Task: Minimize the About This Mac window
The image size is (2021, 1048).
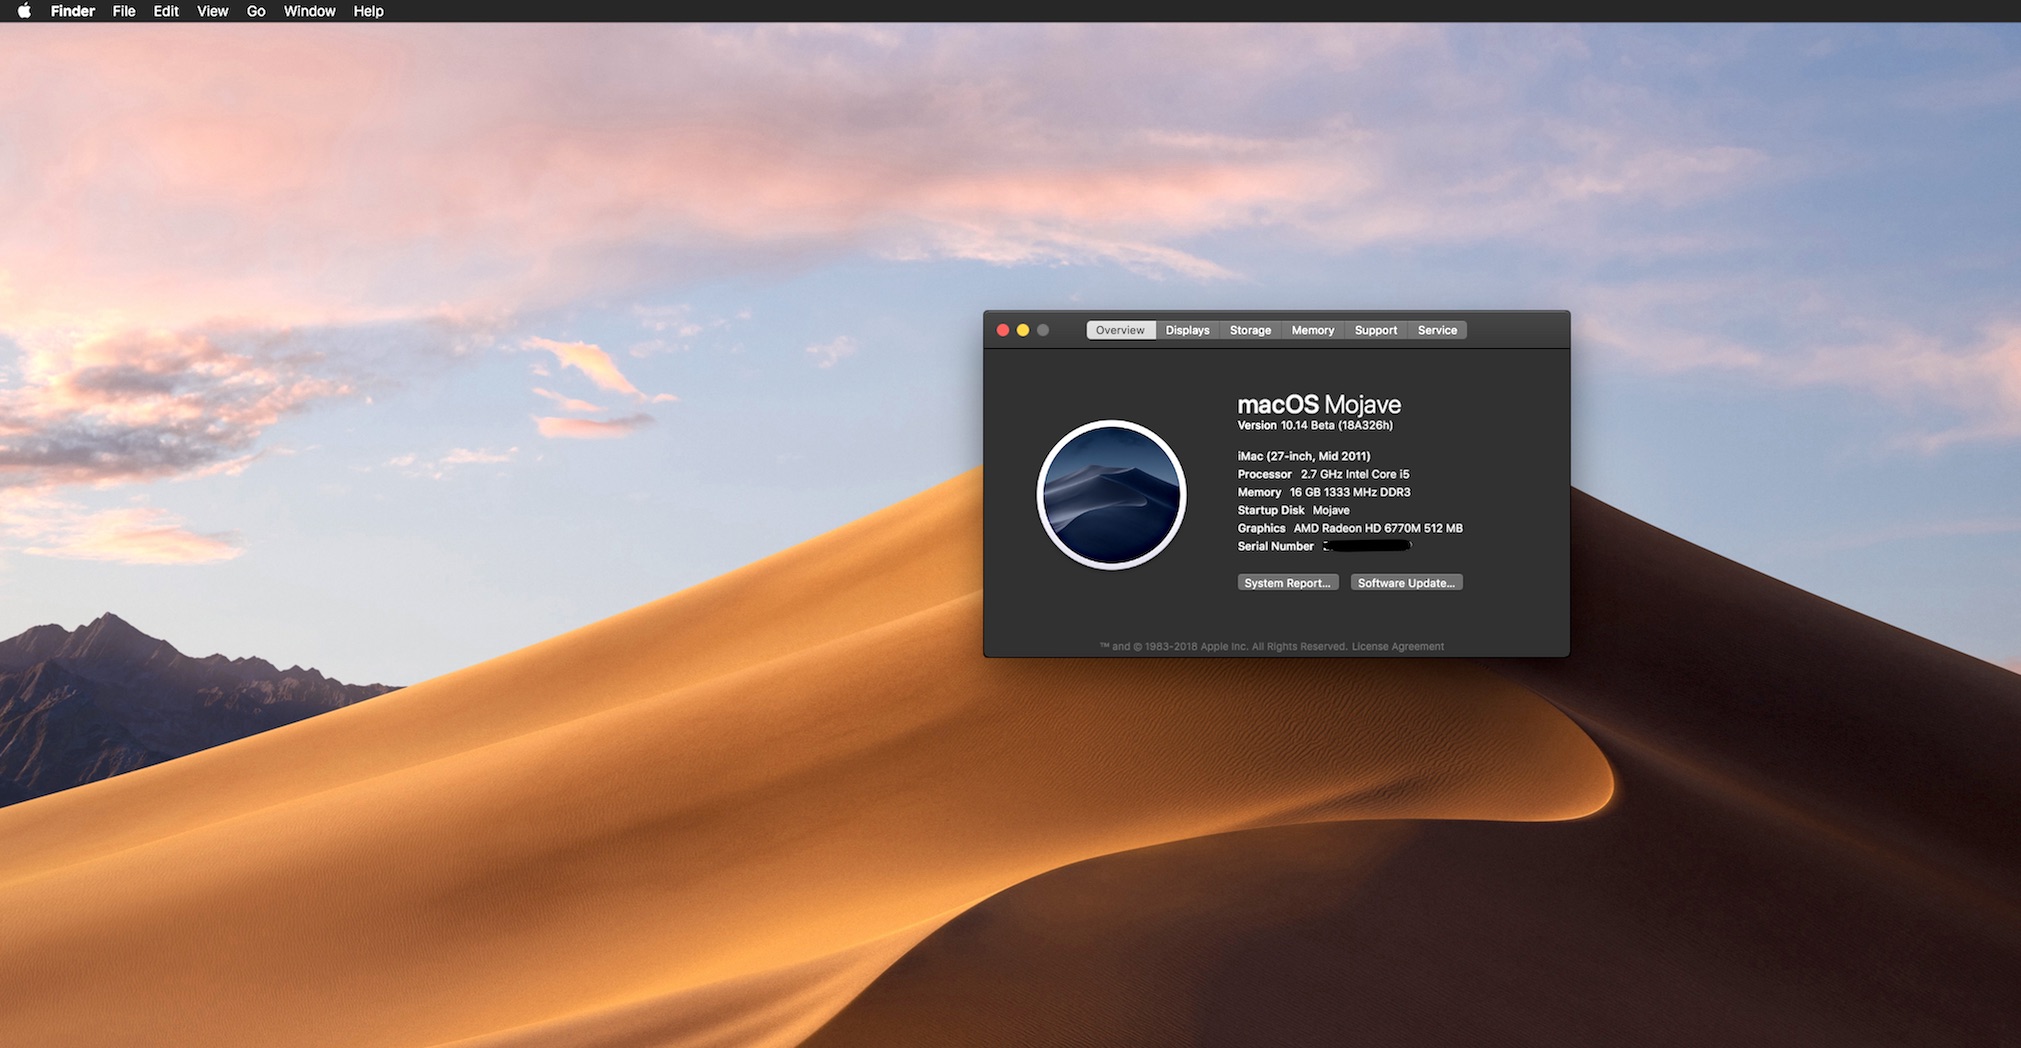Action: coord(1023,330)
